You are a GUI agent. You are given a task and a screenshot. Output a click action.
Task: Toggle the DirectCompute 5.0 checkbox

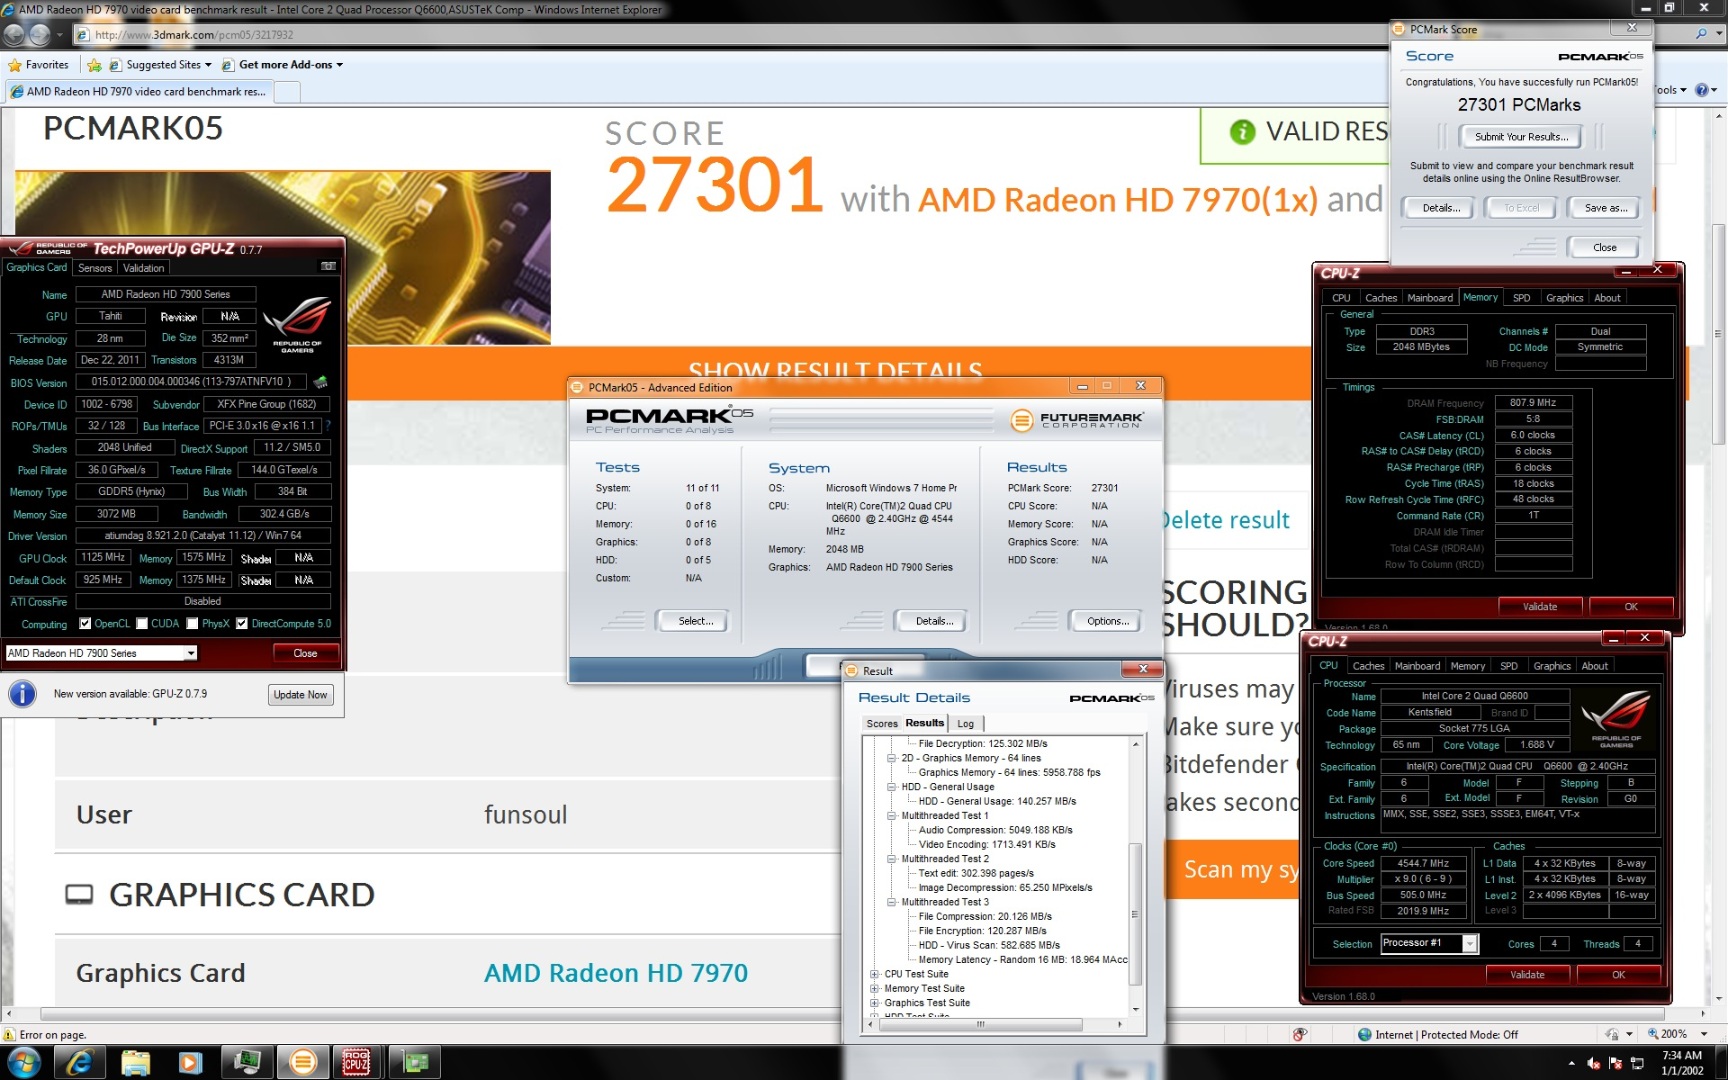tap(241, 623)
